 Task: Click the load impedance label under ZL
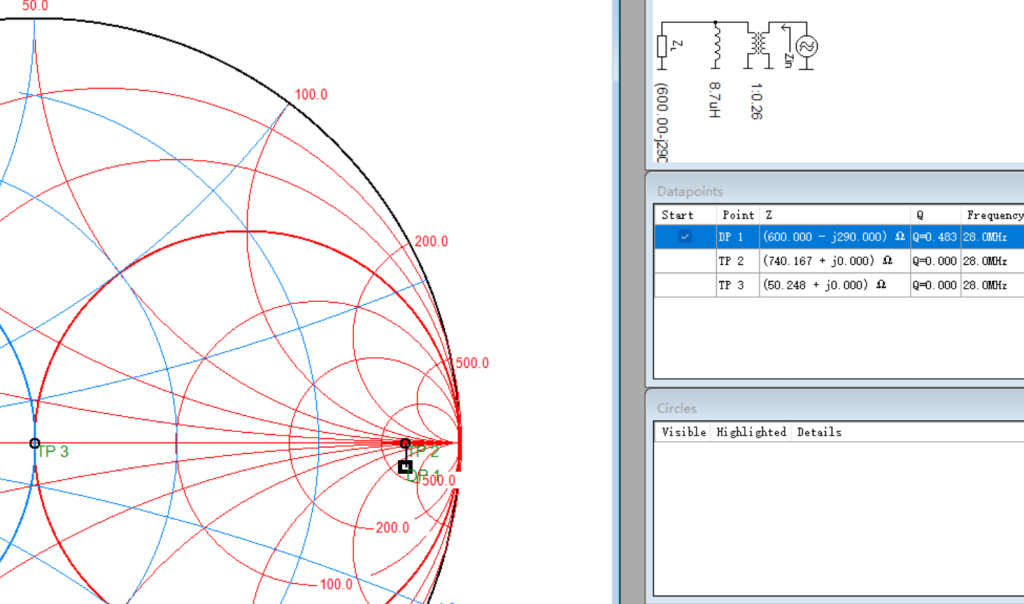point(661,122)
